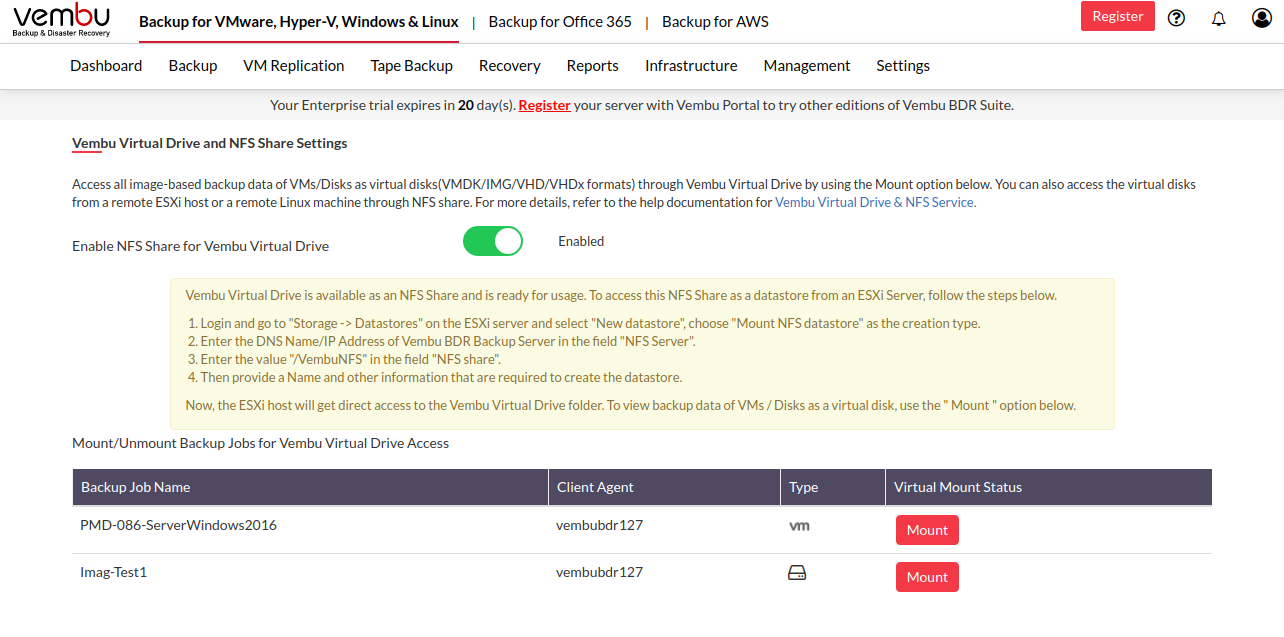Open the user account profile icon
This screenshot has height=637, width=1284.
tap(1262, 18)
